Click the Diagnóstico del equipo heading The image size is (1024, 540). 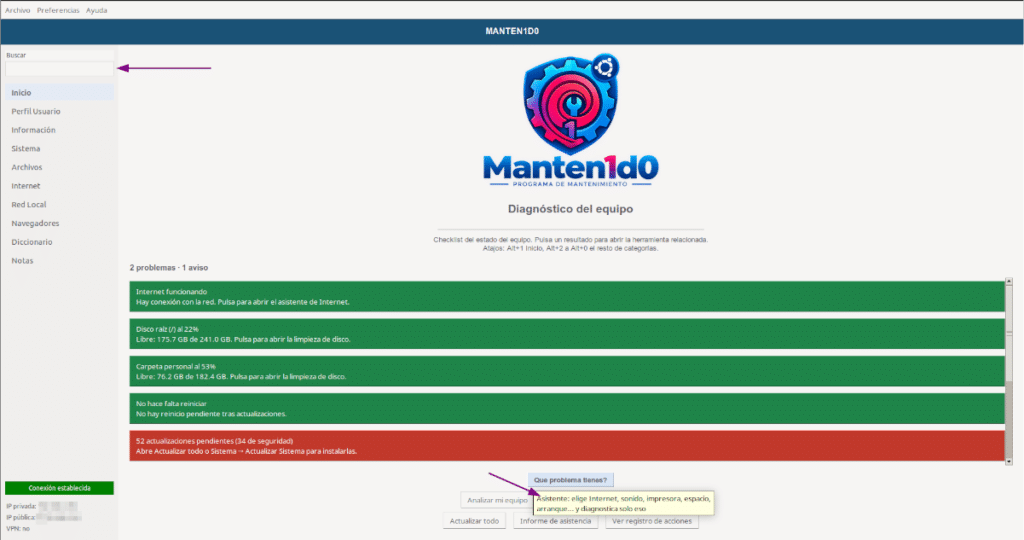coord(570,209)
